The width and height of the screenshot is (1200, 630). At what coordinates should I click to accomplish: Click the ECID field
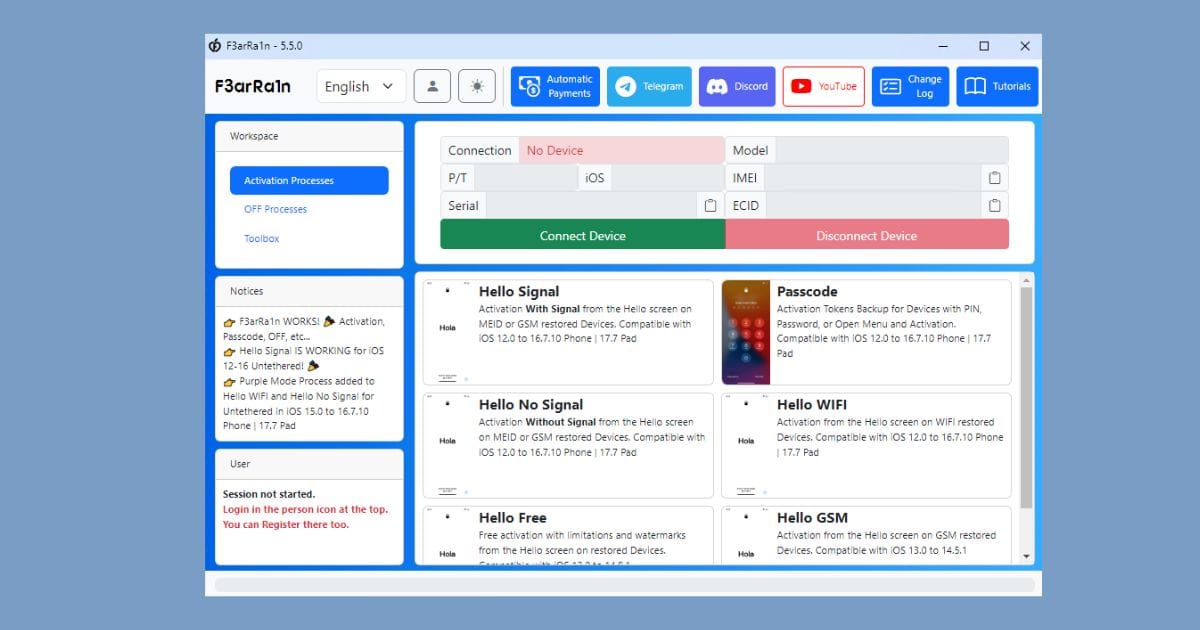(874, 206)
